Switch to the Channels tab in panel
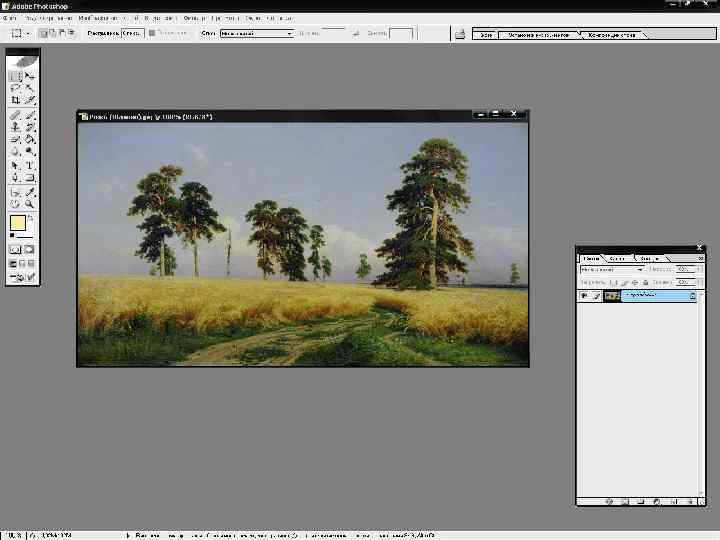The height and width of the screenshot is (540, 720). [617, 258]
